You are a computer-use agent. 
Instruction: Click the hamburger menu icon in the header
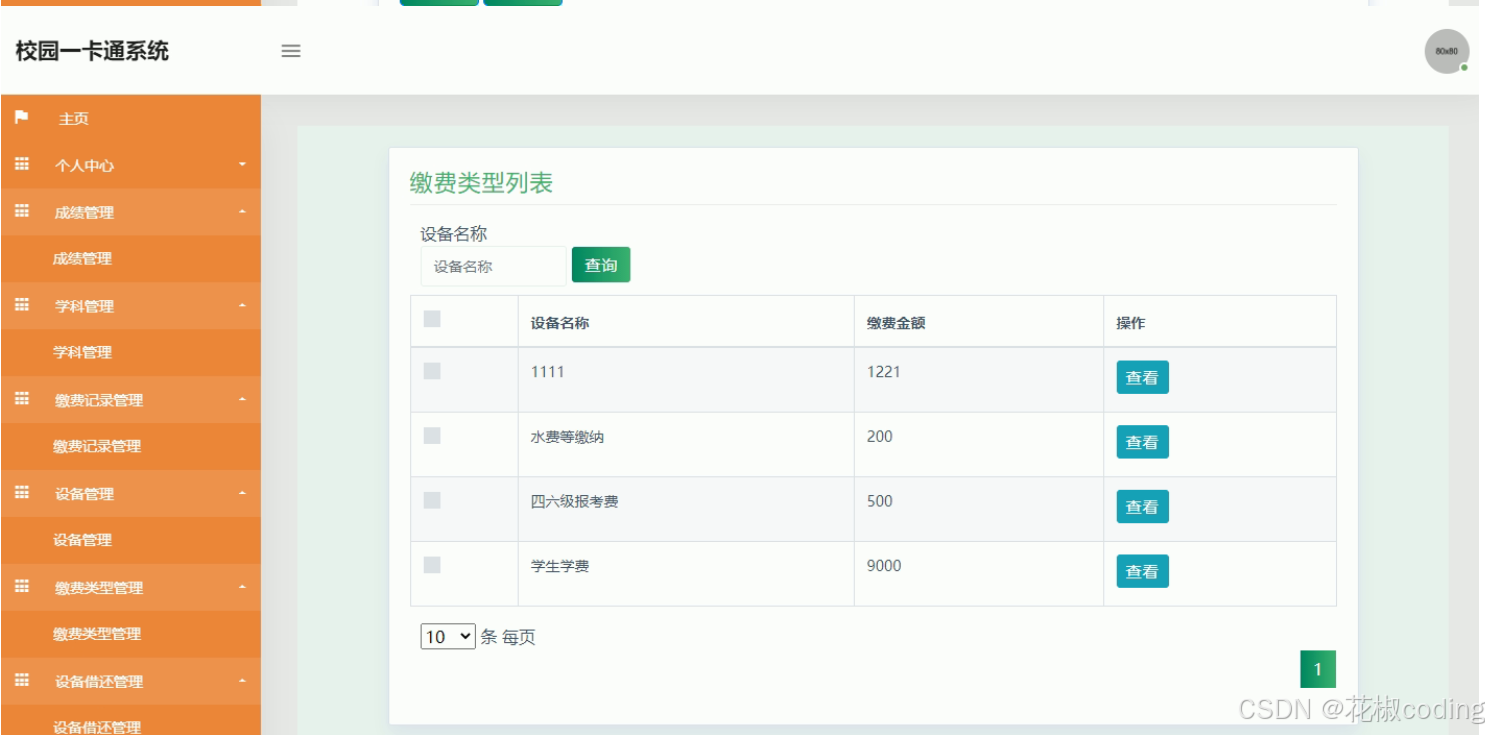click(290, 51)
